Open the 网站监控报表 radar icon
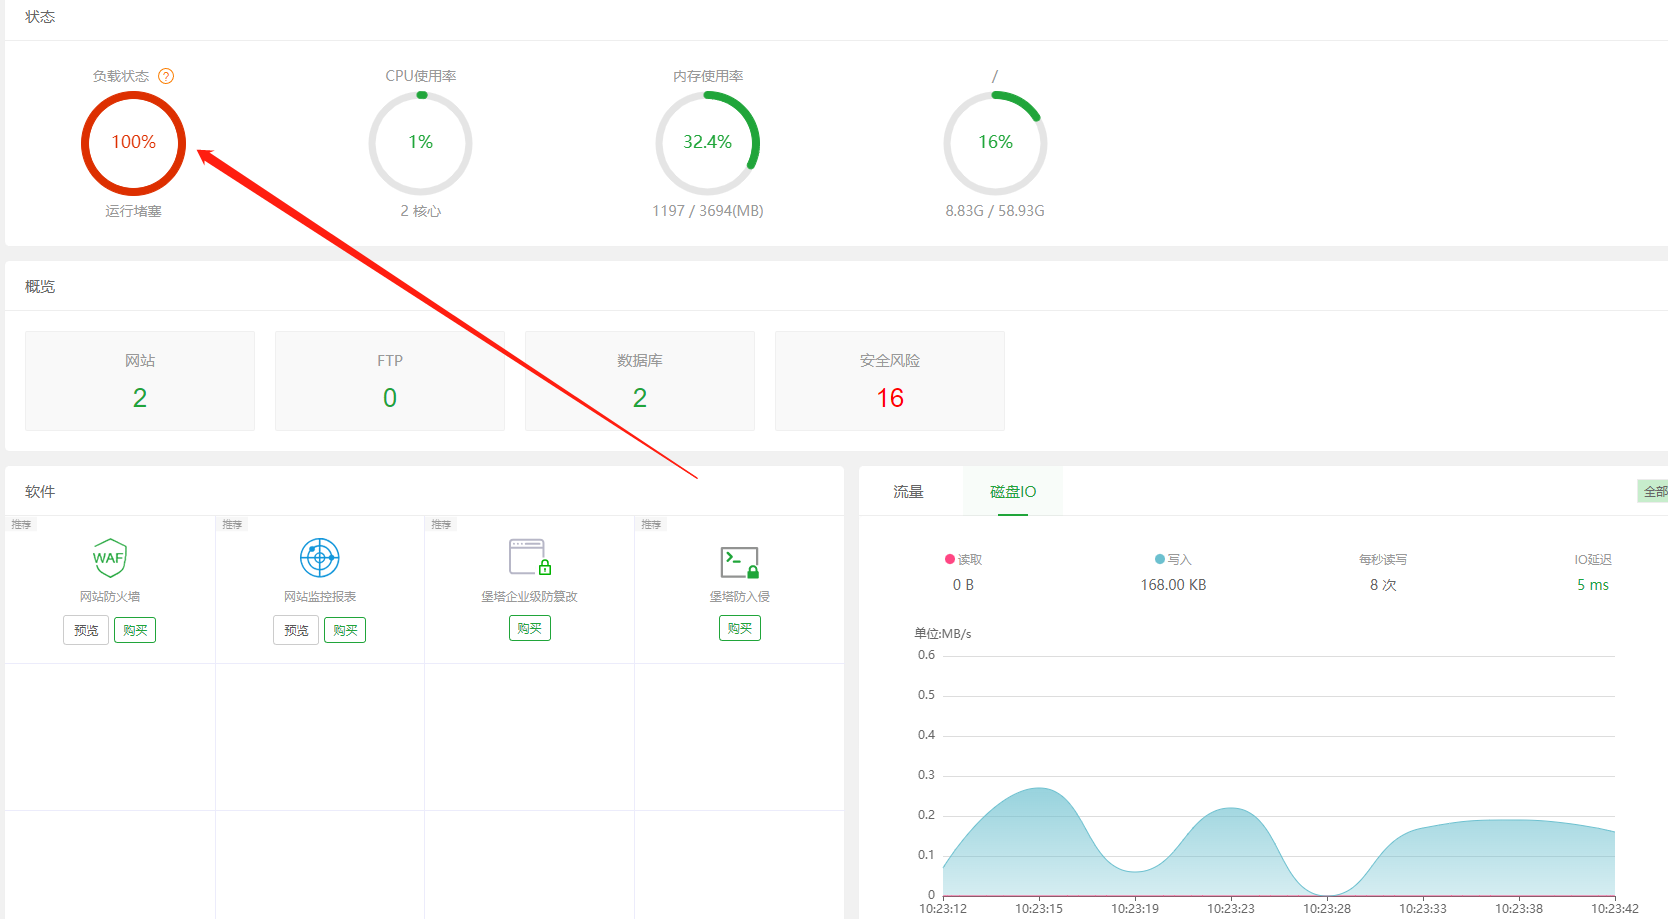The height and width of the screenshot is (919, 1668). 320,557
